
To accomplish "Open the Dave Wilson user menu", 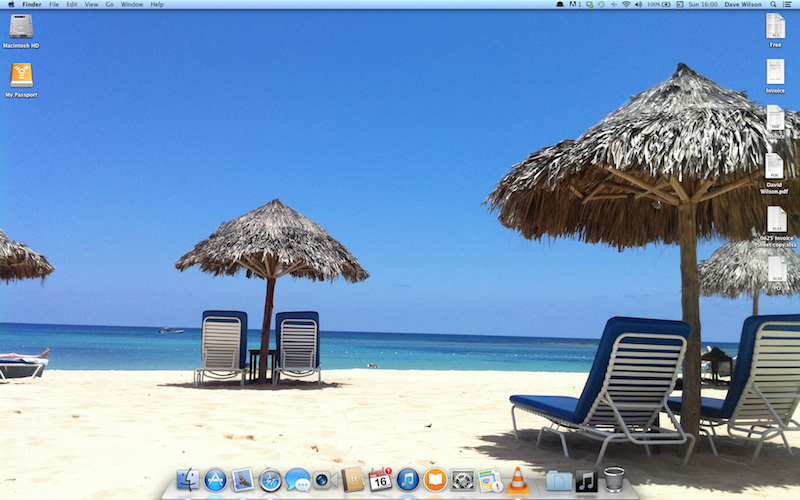I will 742,4.
